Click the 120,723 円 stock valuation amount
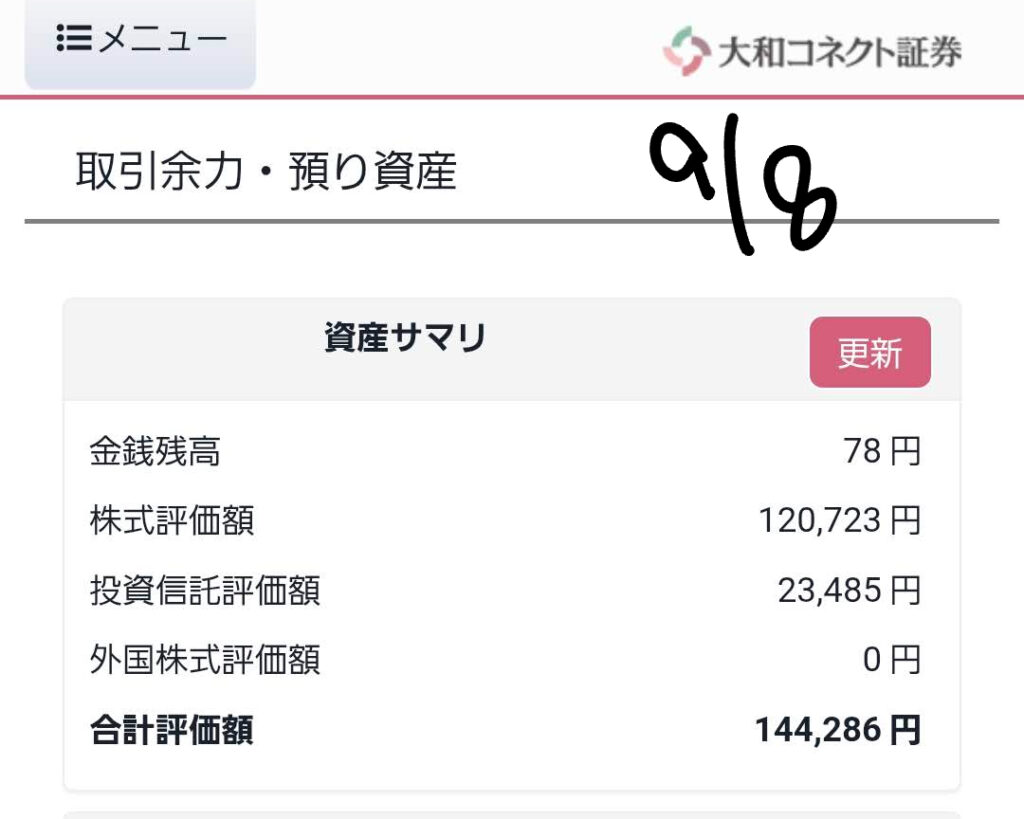The width and height of the screenshot is (1024, 819). [840, 521]
